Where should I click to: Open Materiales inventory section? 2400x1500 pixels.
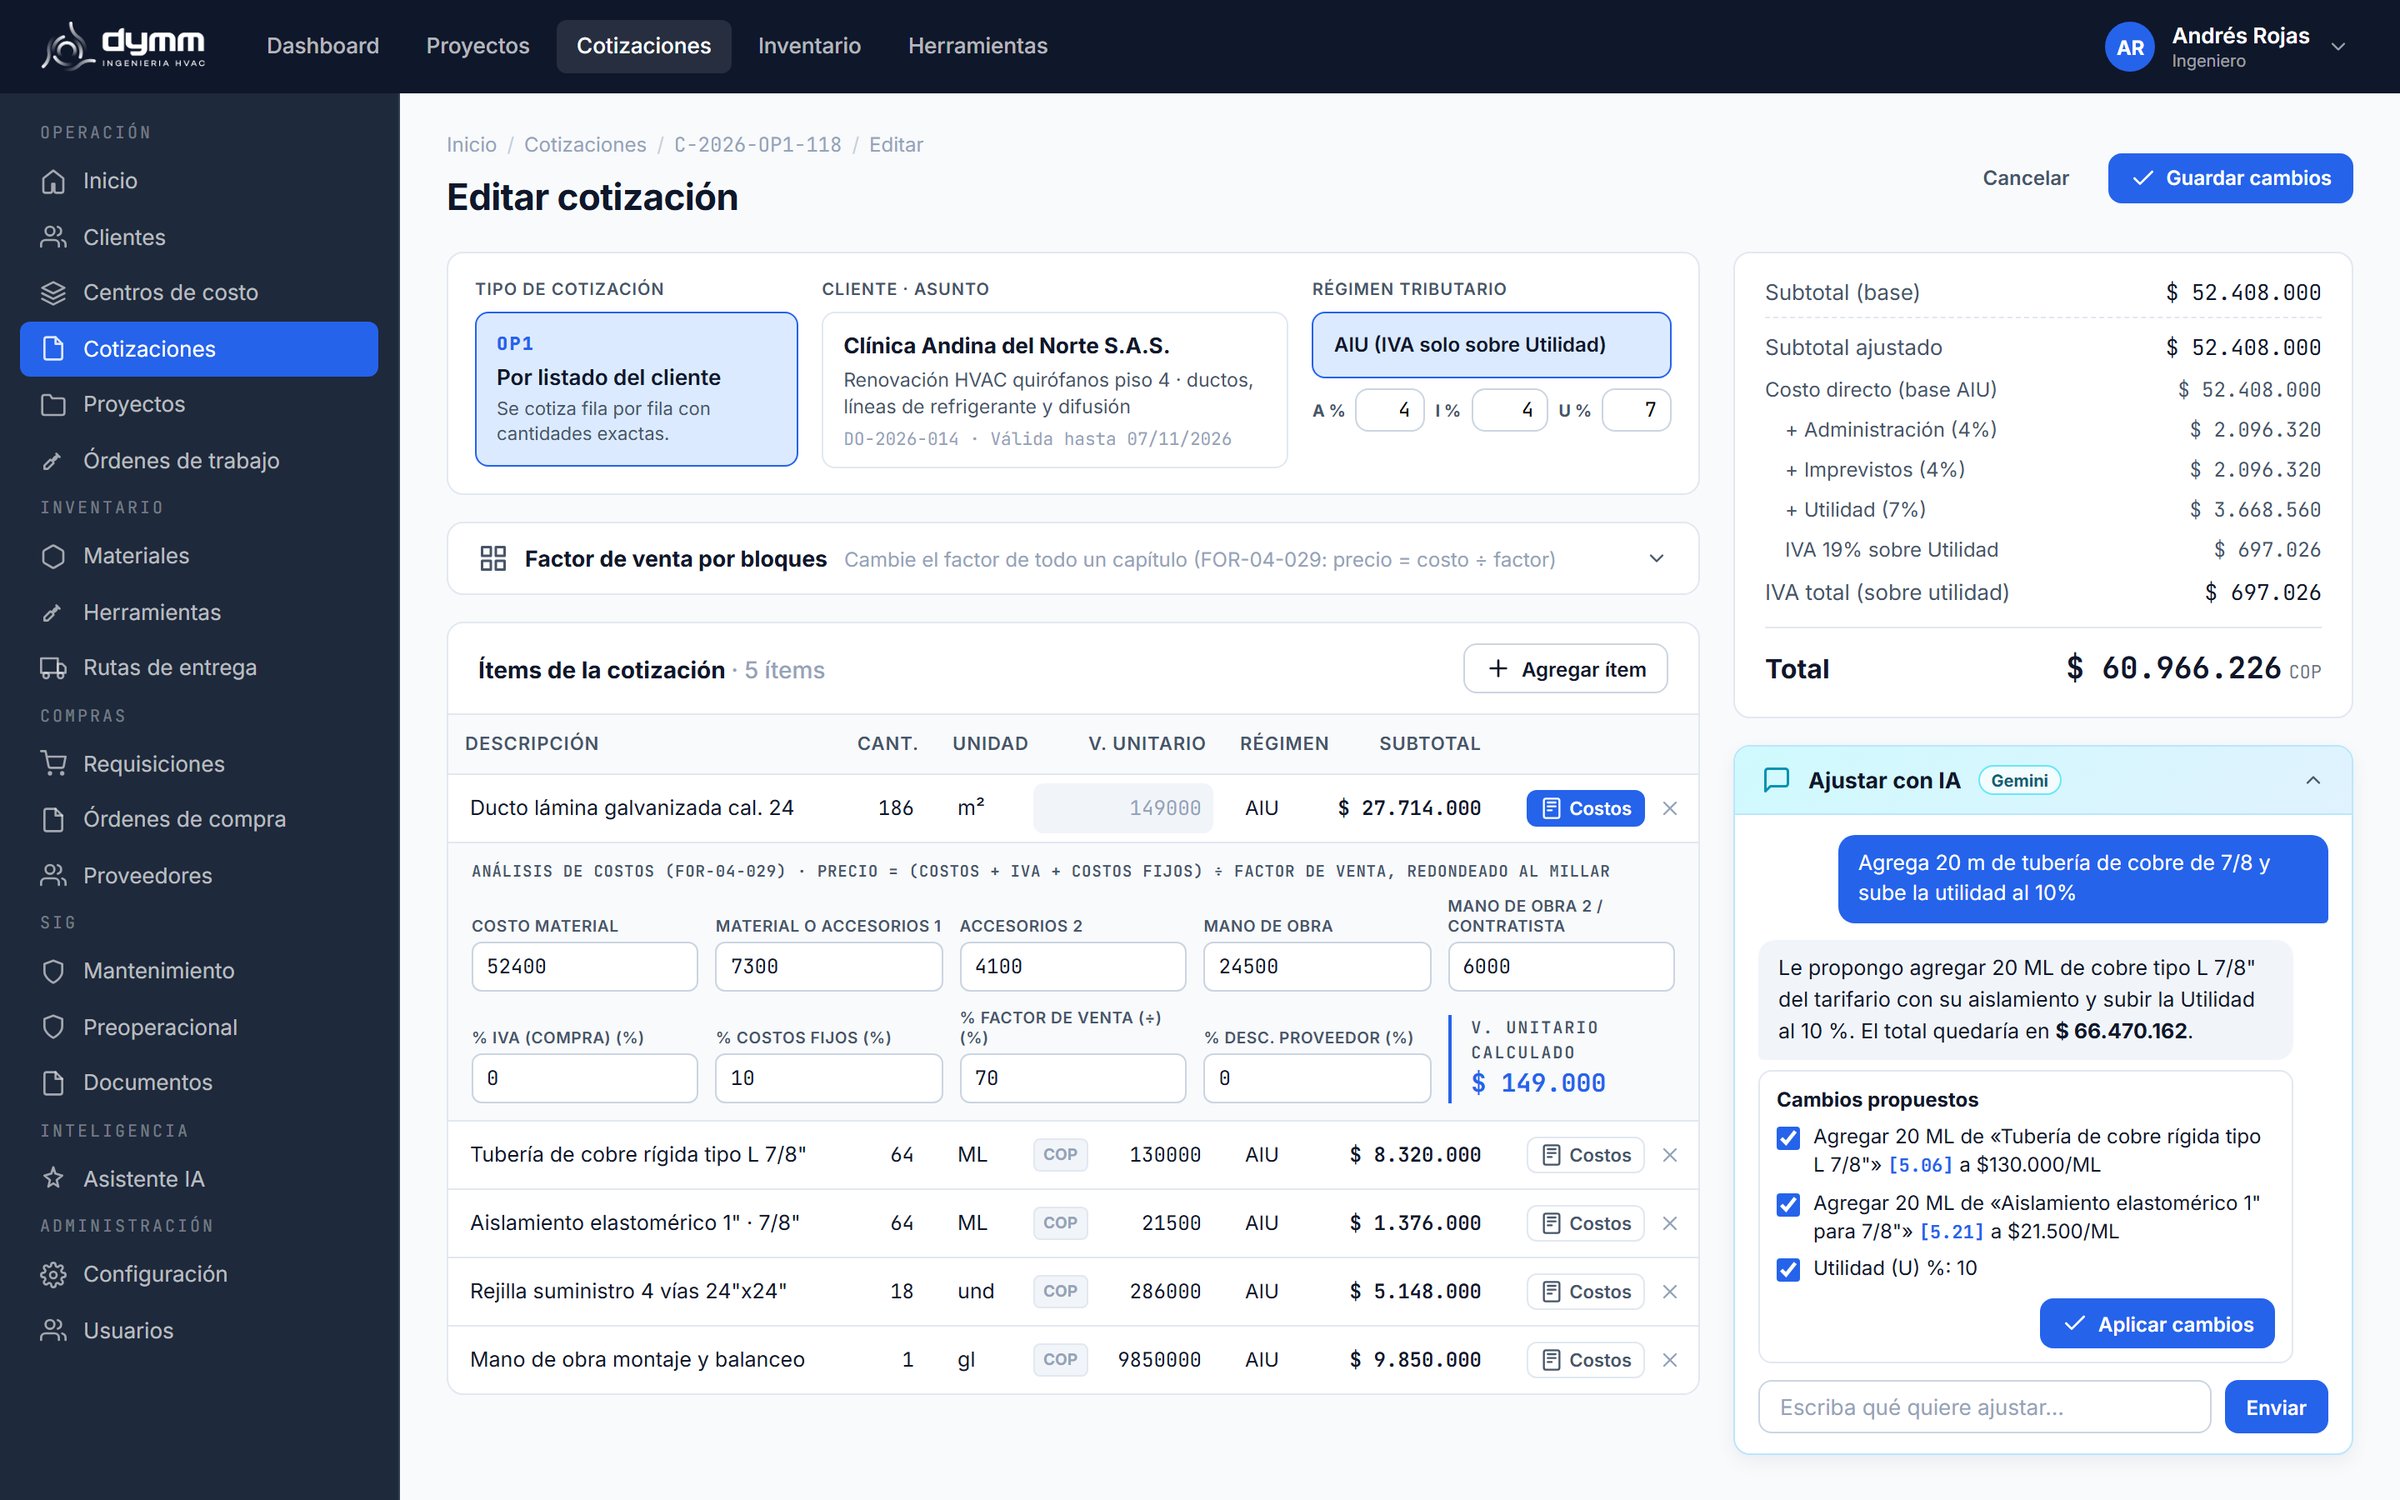click(199, 556)
